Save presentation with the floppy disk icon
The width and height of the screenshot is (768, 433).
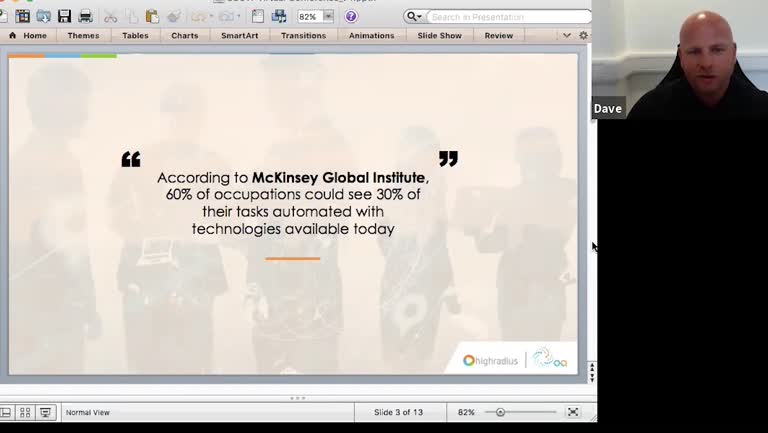click(64, 16)
